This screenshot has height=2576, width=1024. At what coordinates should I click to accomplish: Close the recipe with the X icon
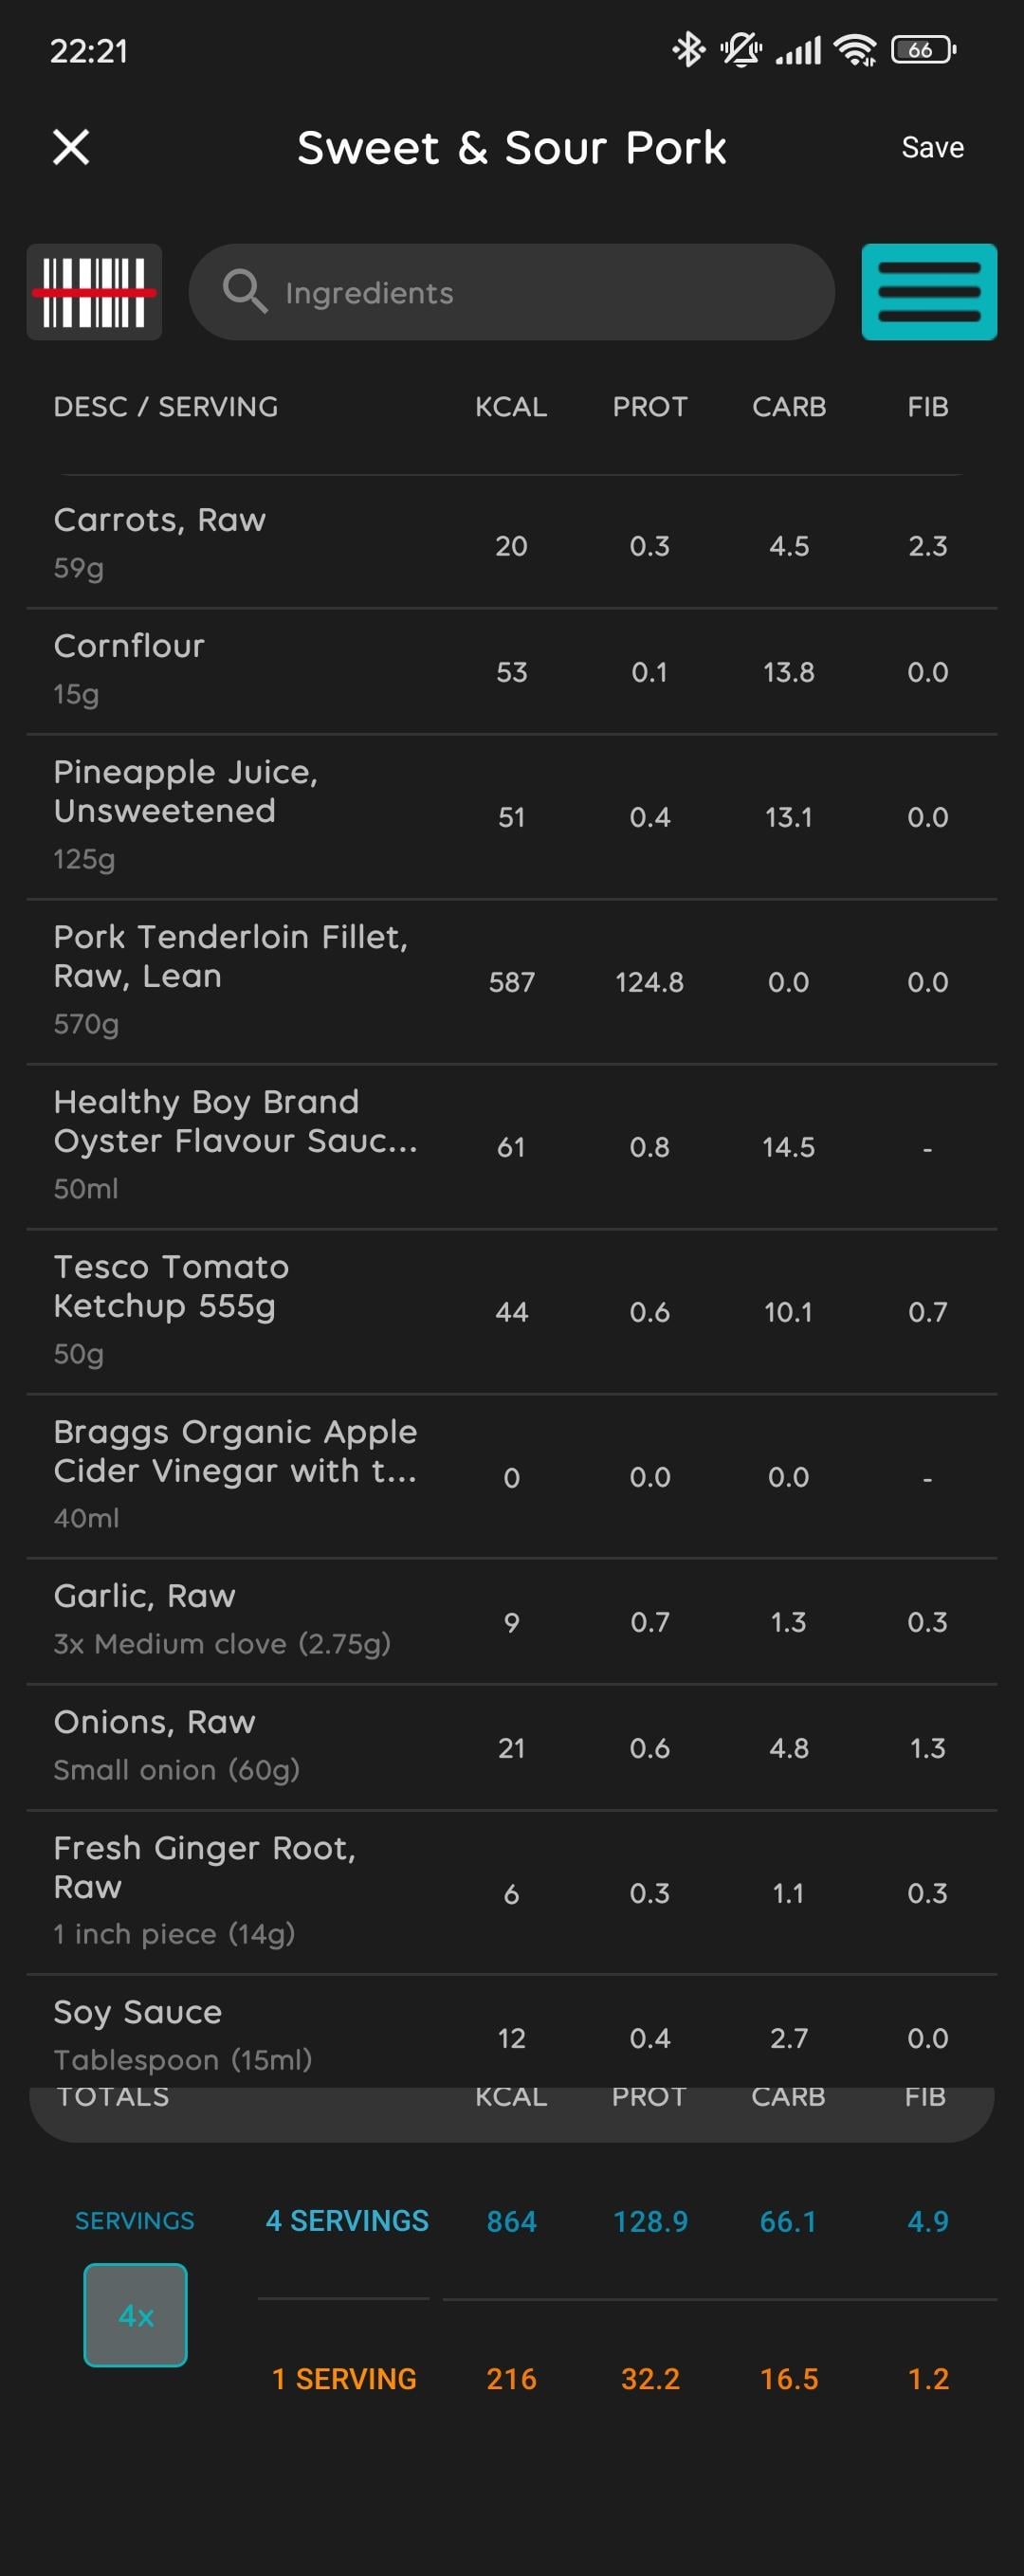click(x=71, y=147)
